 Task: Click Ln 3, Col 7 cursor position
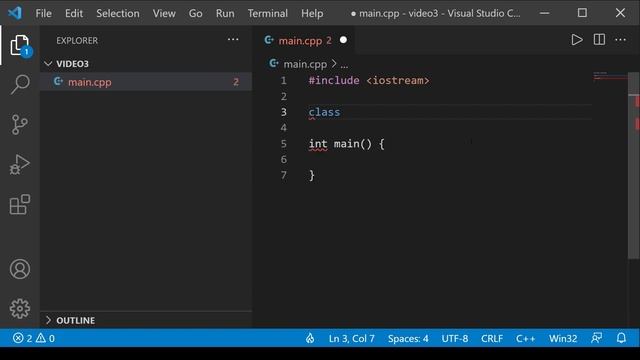pos(351,338)
